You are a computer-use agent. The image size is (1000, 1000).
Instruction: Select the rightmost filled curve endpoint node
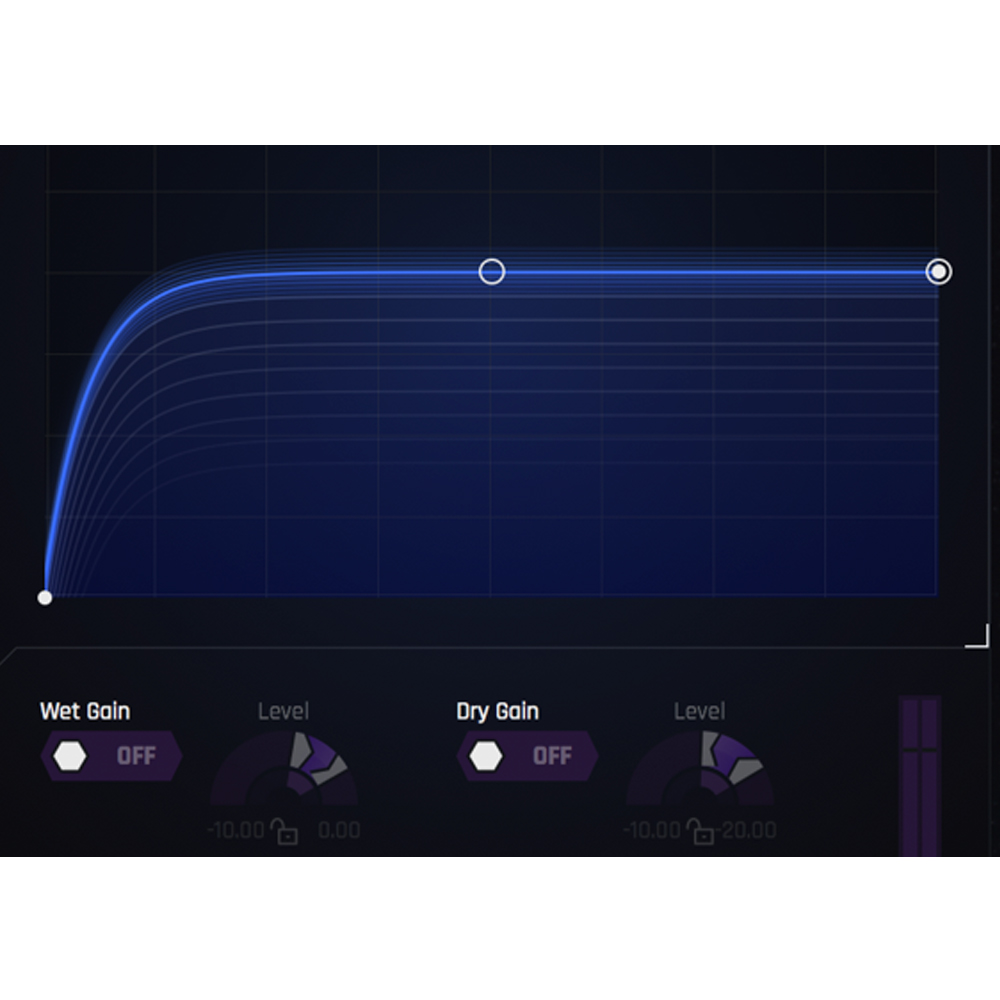point(938,271)
